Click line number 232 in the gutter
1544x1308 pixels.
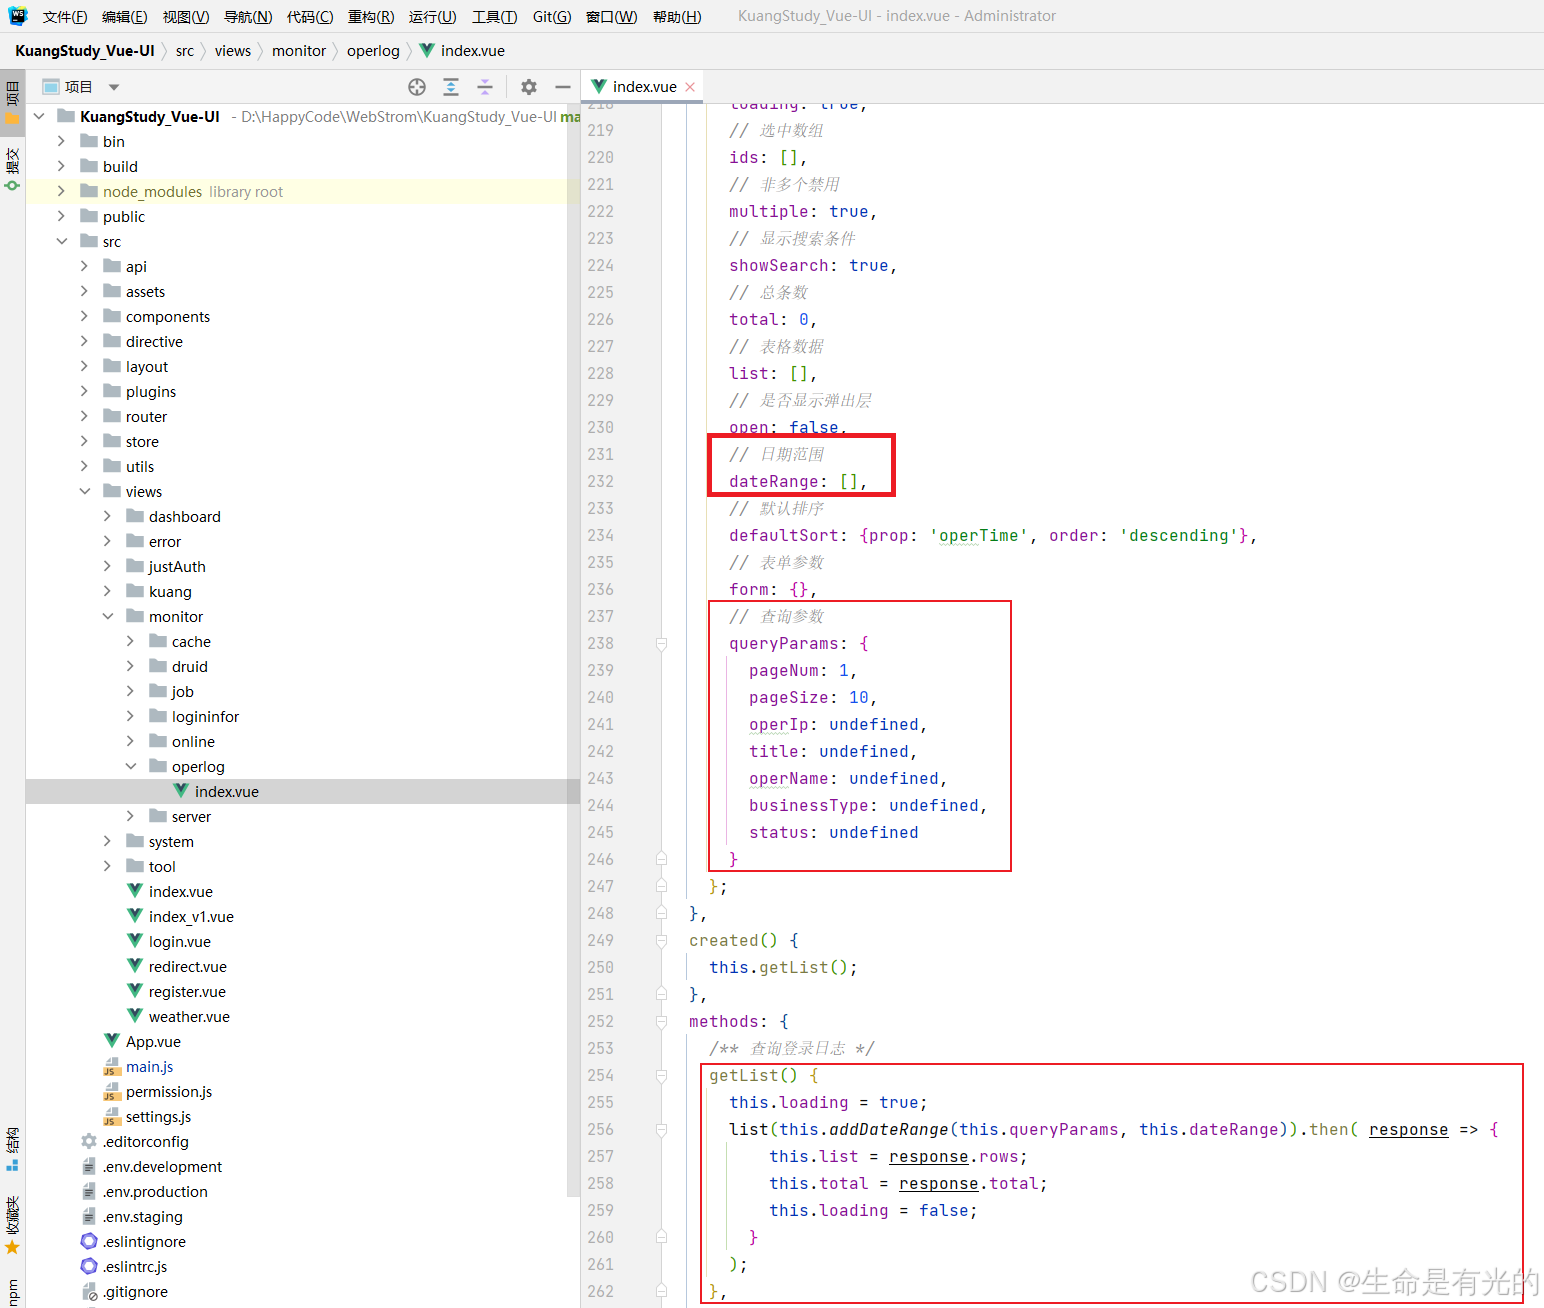click(601, 482)
